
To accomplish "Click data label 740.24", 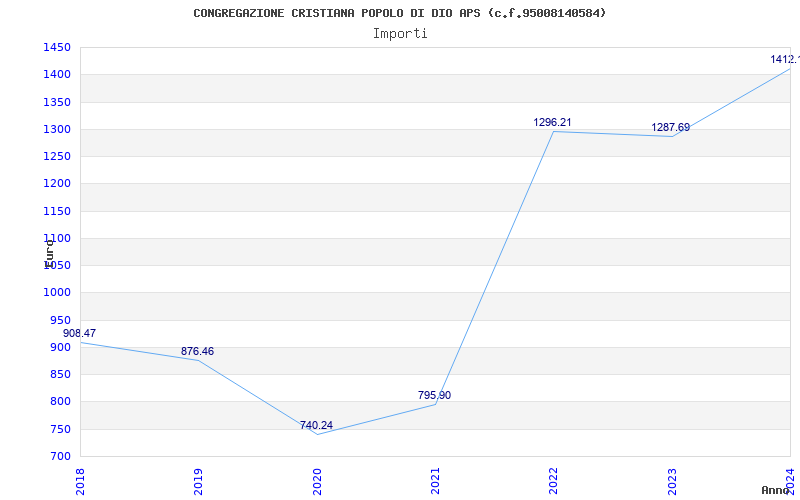I will (x=316, y=426).
